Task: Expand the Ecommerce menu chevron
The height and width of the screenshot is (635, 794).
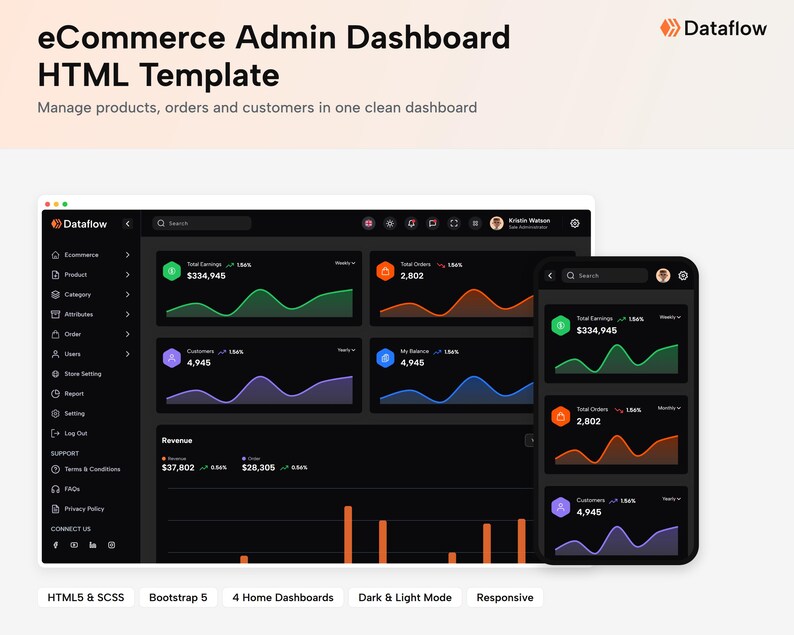Action: point(128,255)
